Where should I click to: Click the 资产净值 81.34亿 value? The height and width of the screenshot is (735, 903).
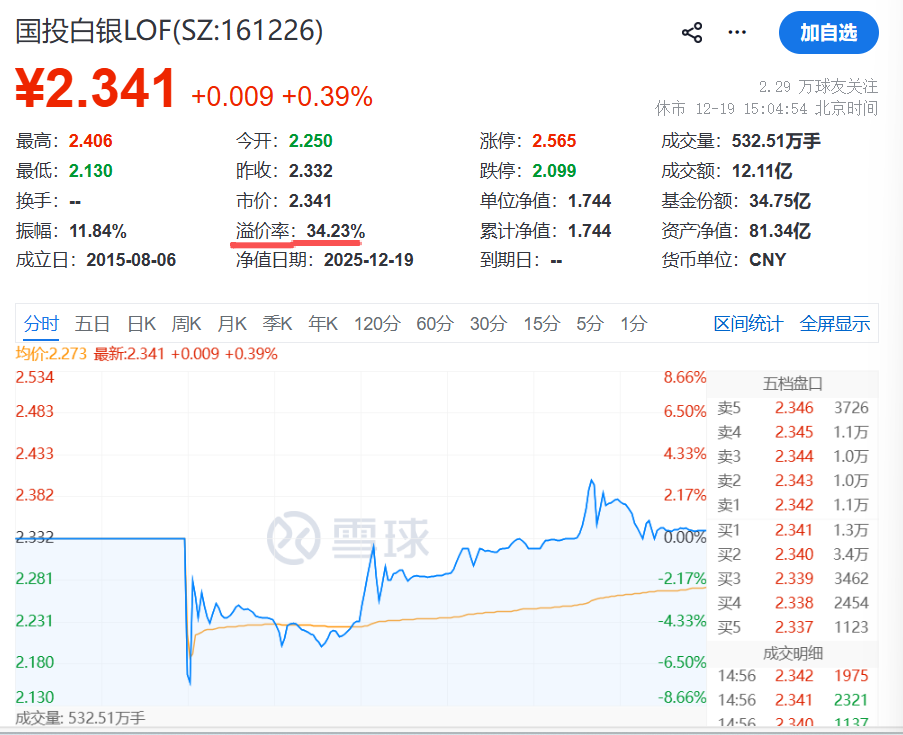[780, 230]
